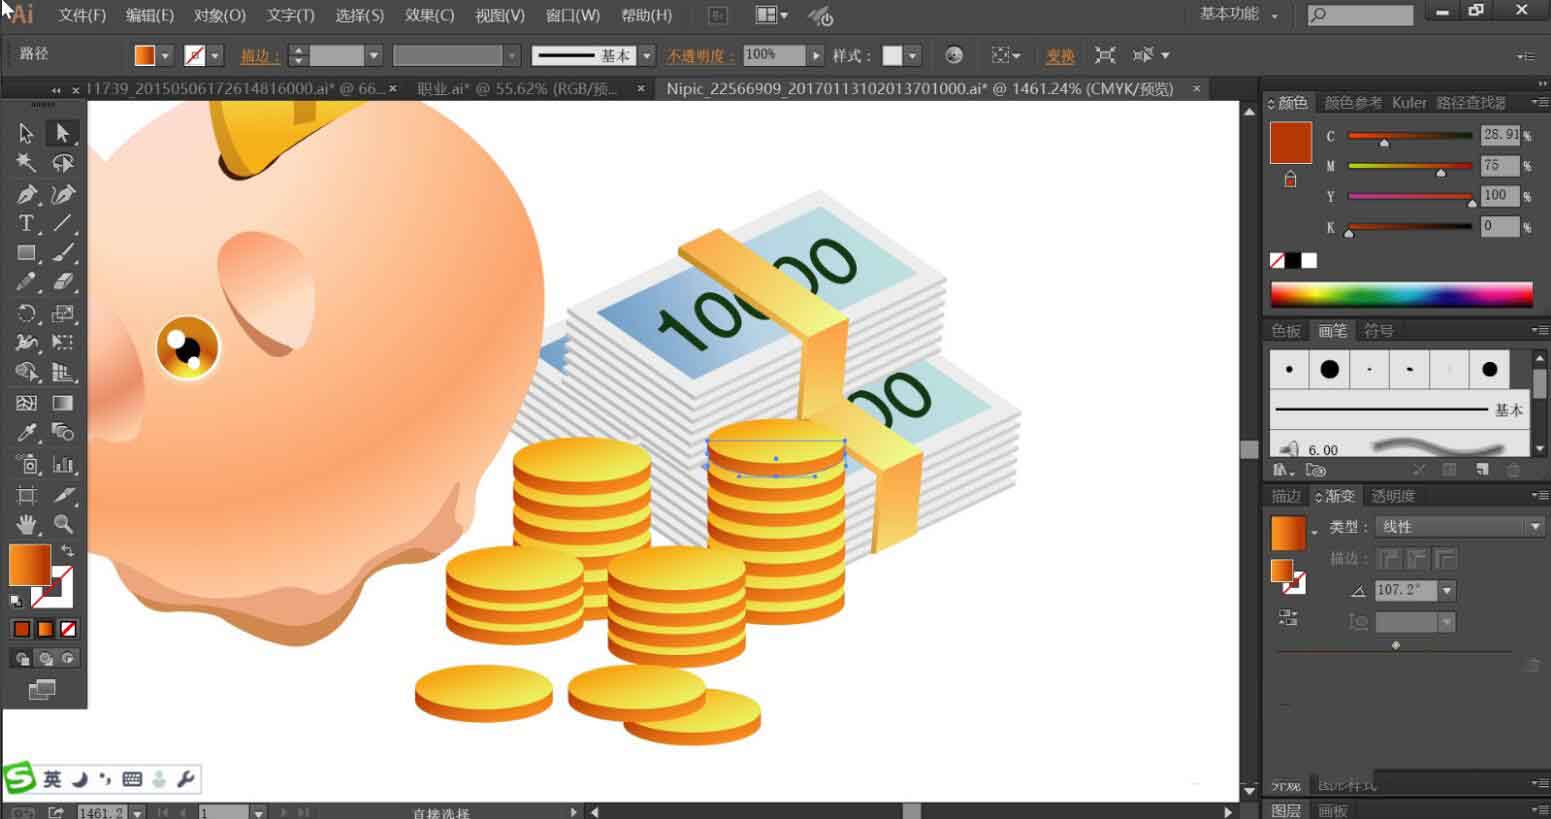Viewport: 1551px width, 819px height.
Task: Open Sogou IME soft keyboard icon
Action: point(132,779)
